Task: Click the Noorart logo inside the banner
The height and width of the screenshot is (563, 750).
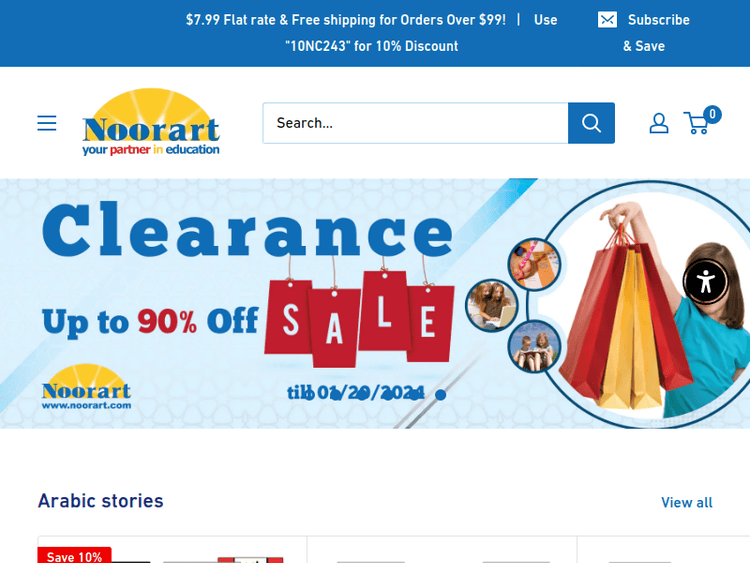Action: 87,387
